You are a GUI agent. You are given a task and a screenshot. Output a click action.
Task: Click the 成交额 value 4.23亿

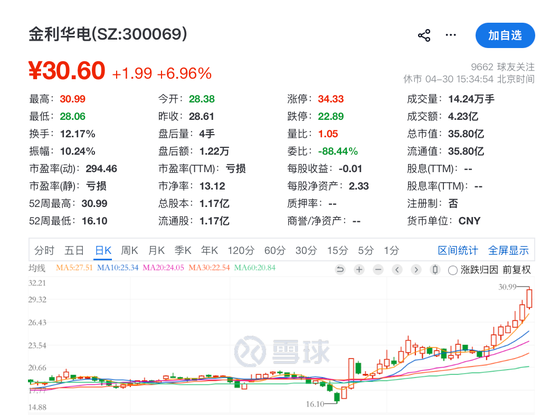click(463, 116)
